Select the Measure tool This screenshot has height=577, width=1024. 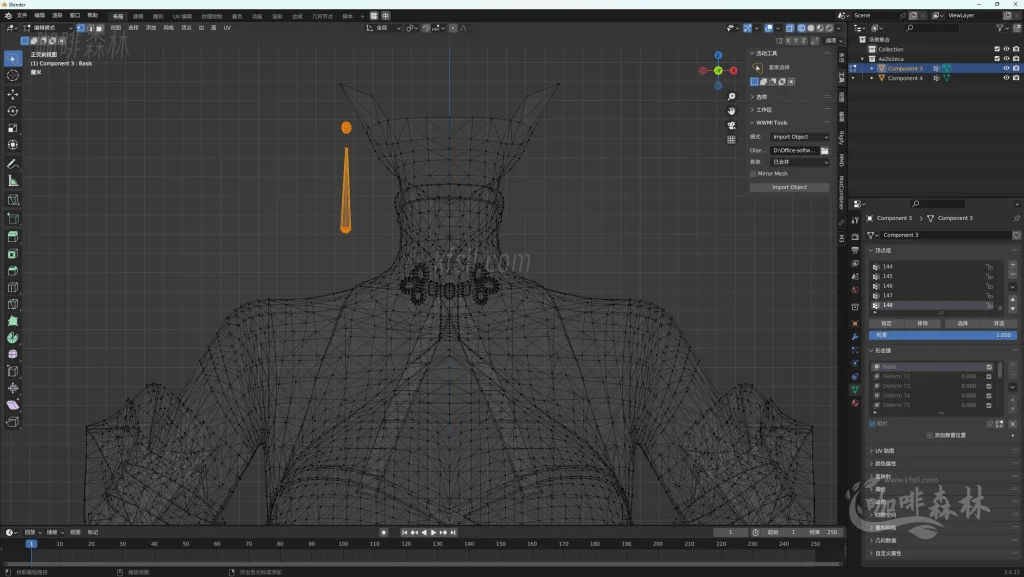(12, 181)
